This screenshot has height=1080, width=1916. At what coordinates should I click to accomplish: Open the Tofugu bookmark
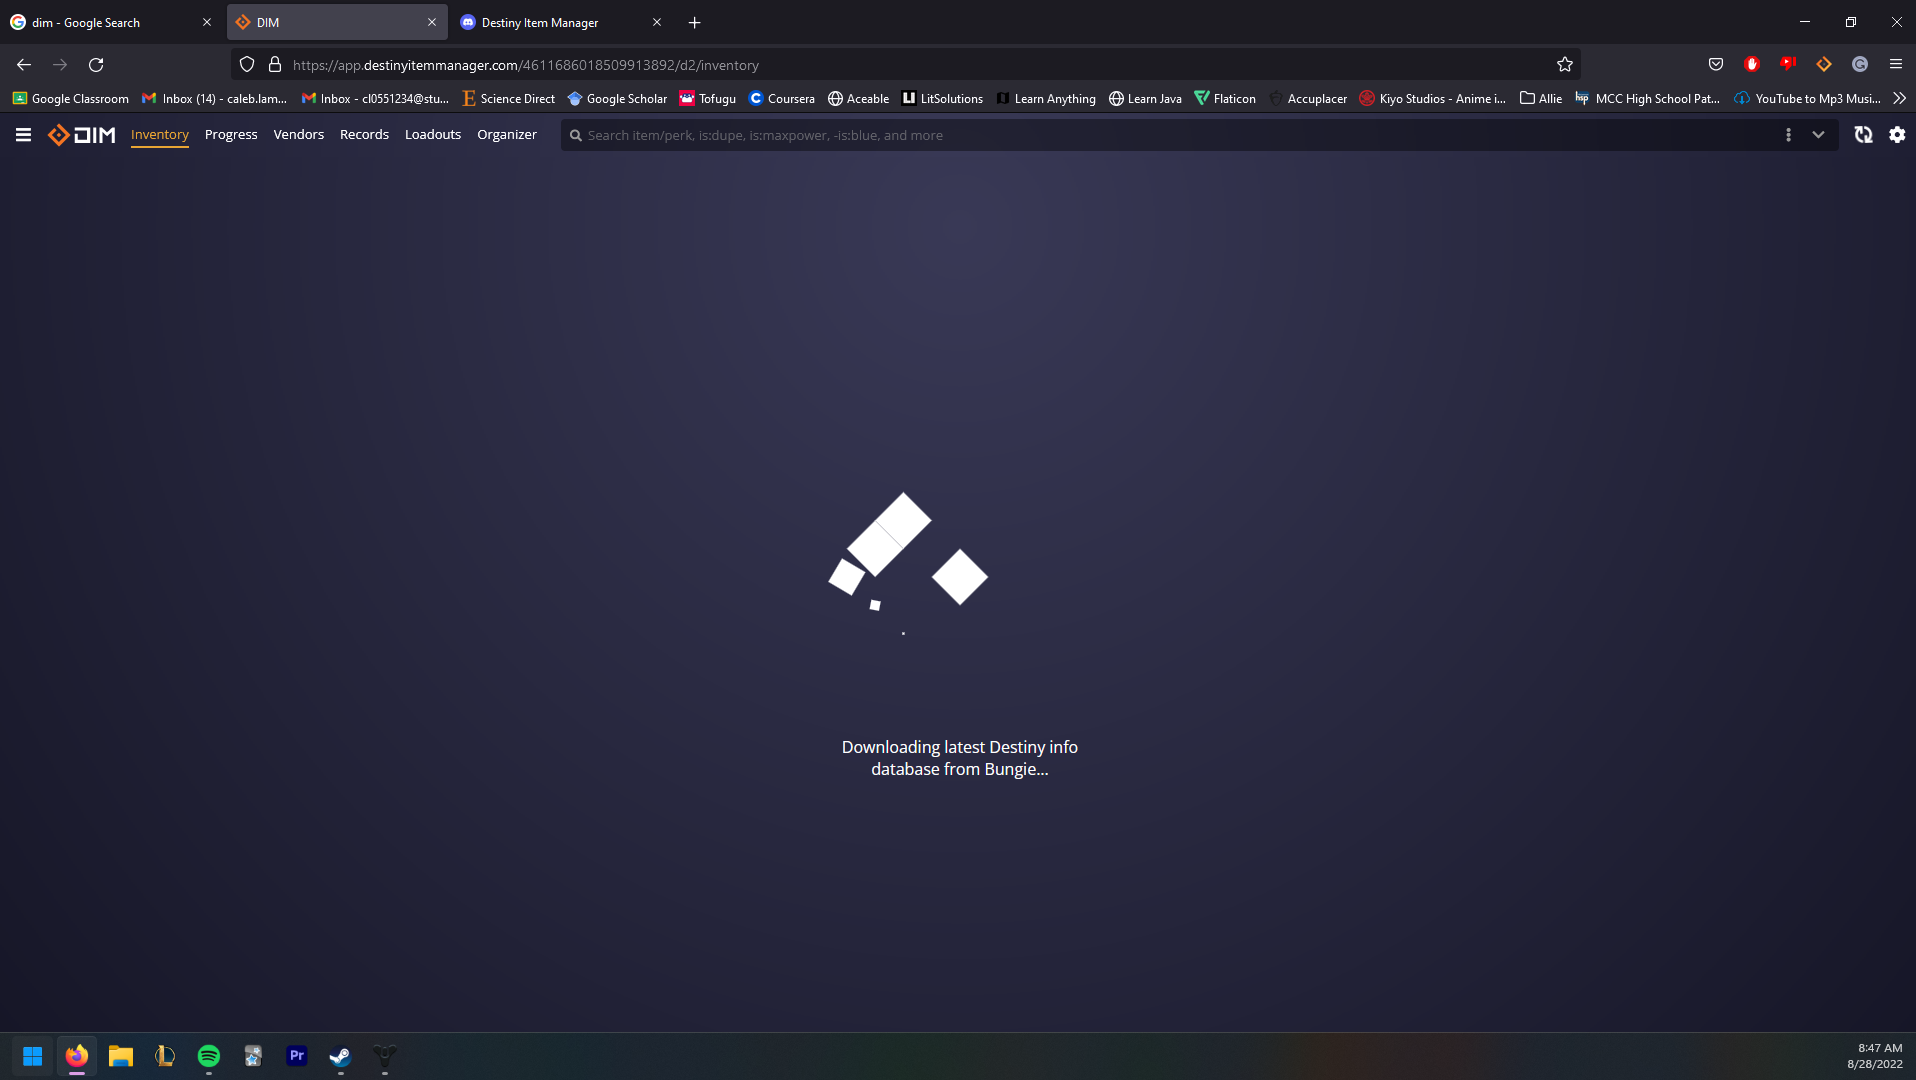click(x=708, y=98)
